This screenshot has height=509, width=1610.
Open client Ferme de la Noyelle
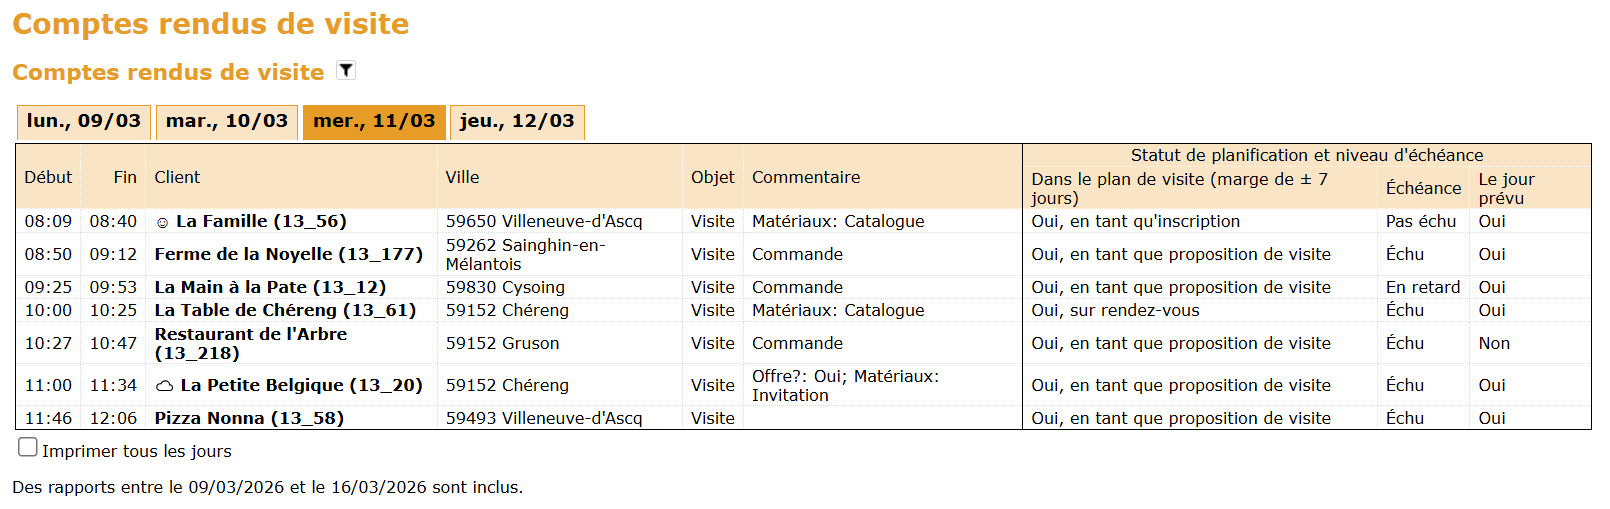tap(289, 254)
